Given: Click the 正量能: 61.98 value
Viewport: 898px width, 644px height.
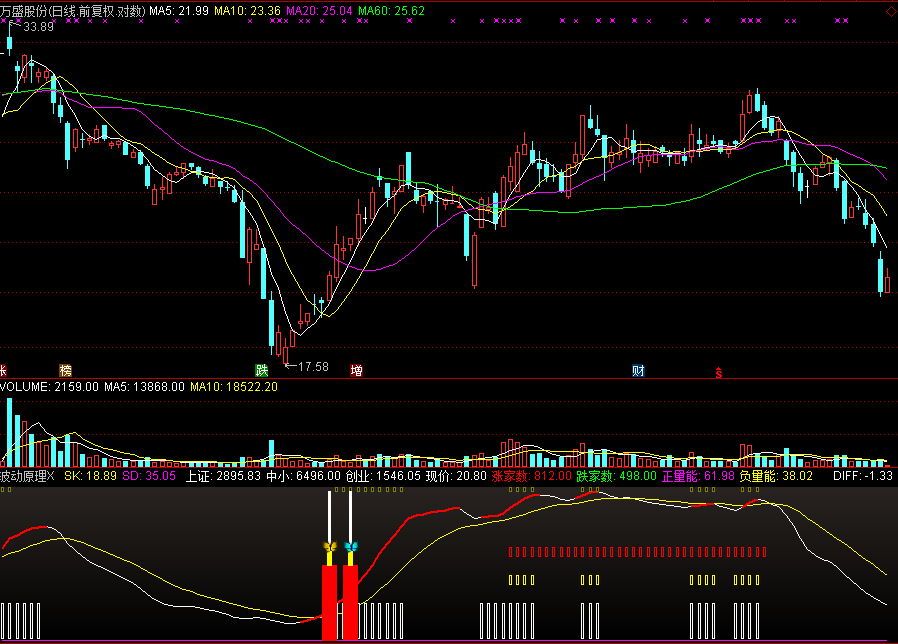Looking at the screenshot, I should point(698,476).
